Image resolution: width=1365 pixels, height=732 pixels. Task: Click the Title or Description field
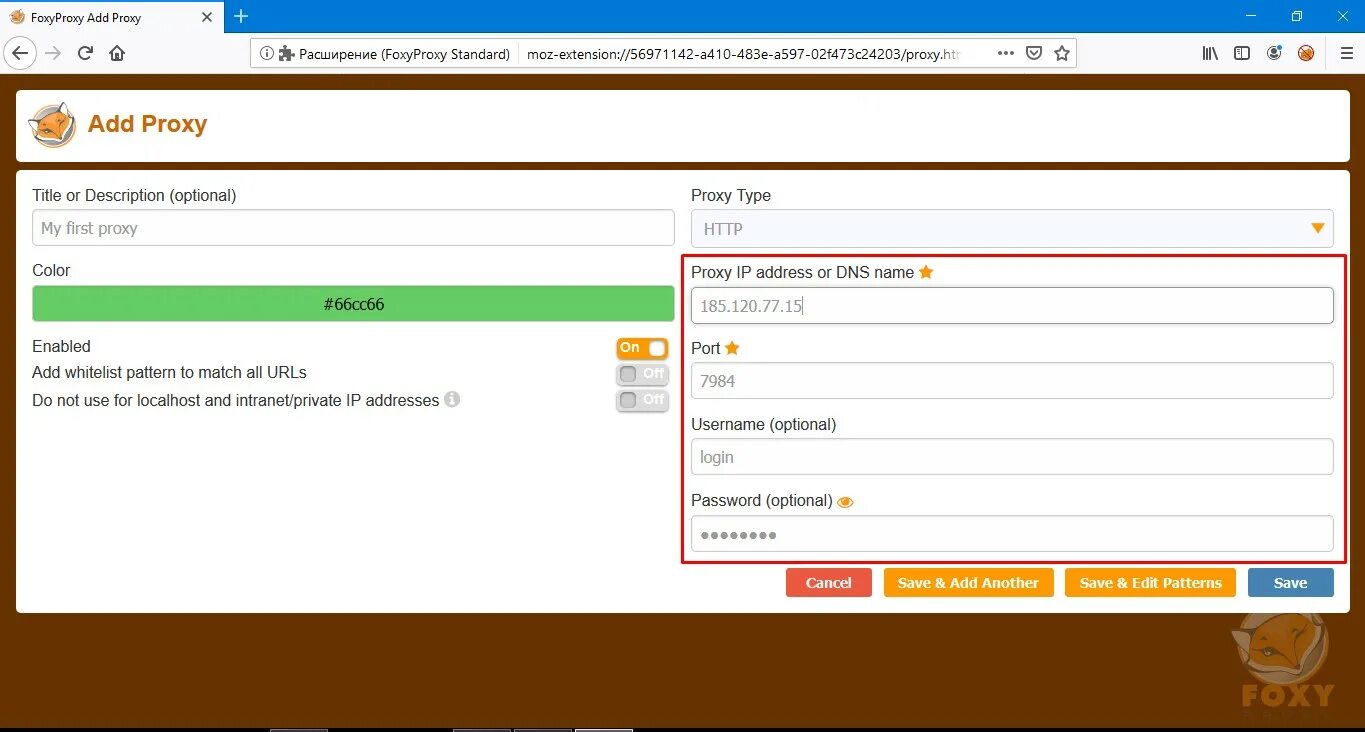353,228
